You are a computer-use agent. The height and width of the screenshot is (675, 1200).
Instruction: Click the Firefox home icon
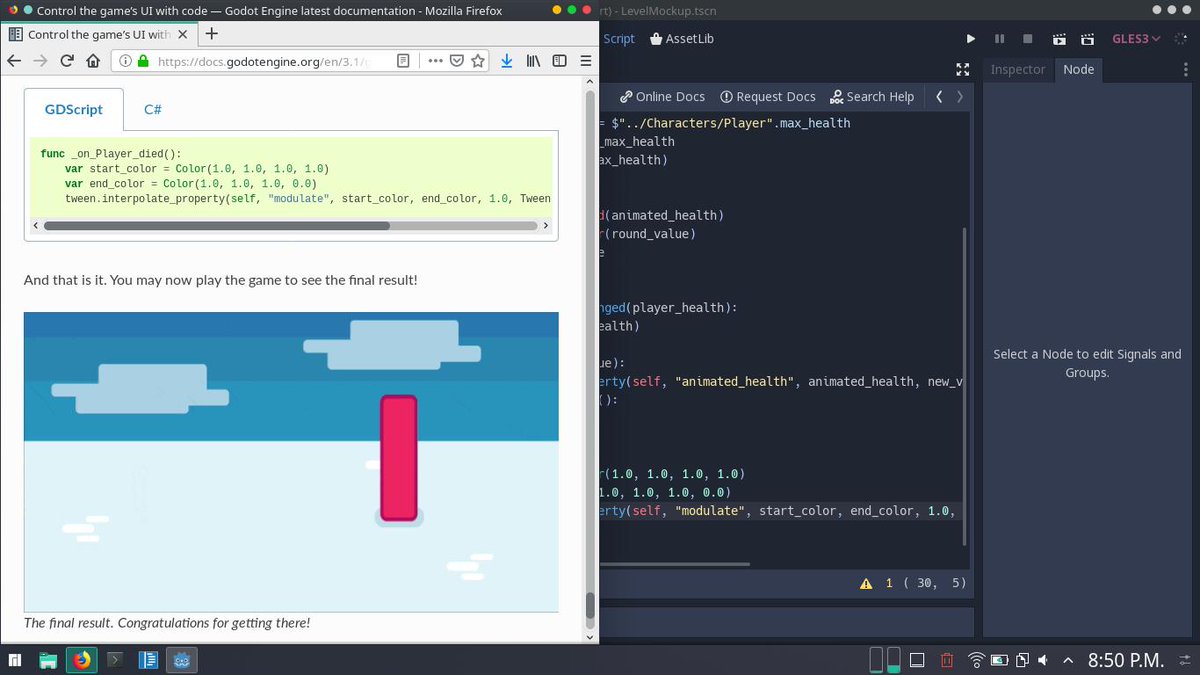(x=93, y=61)
